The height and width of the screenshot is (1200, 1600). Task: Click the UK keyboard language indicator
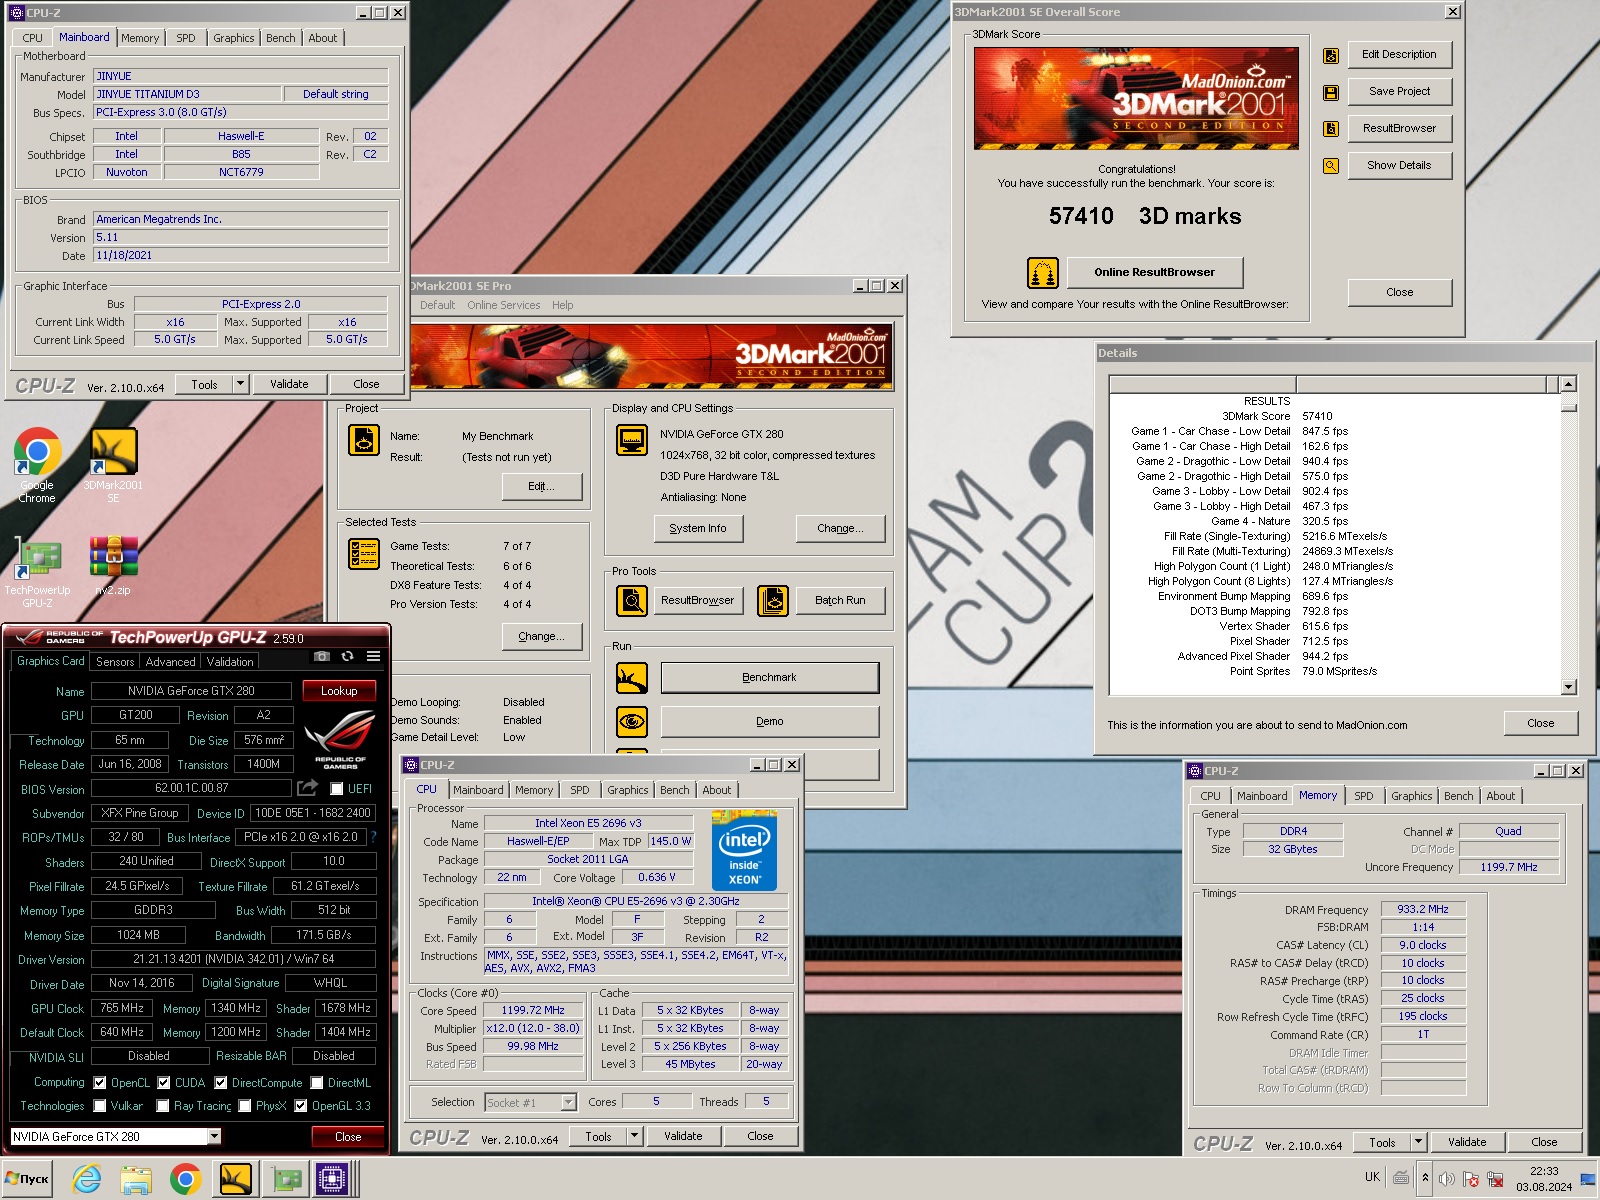(x=1372, y=1177)
